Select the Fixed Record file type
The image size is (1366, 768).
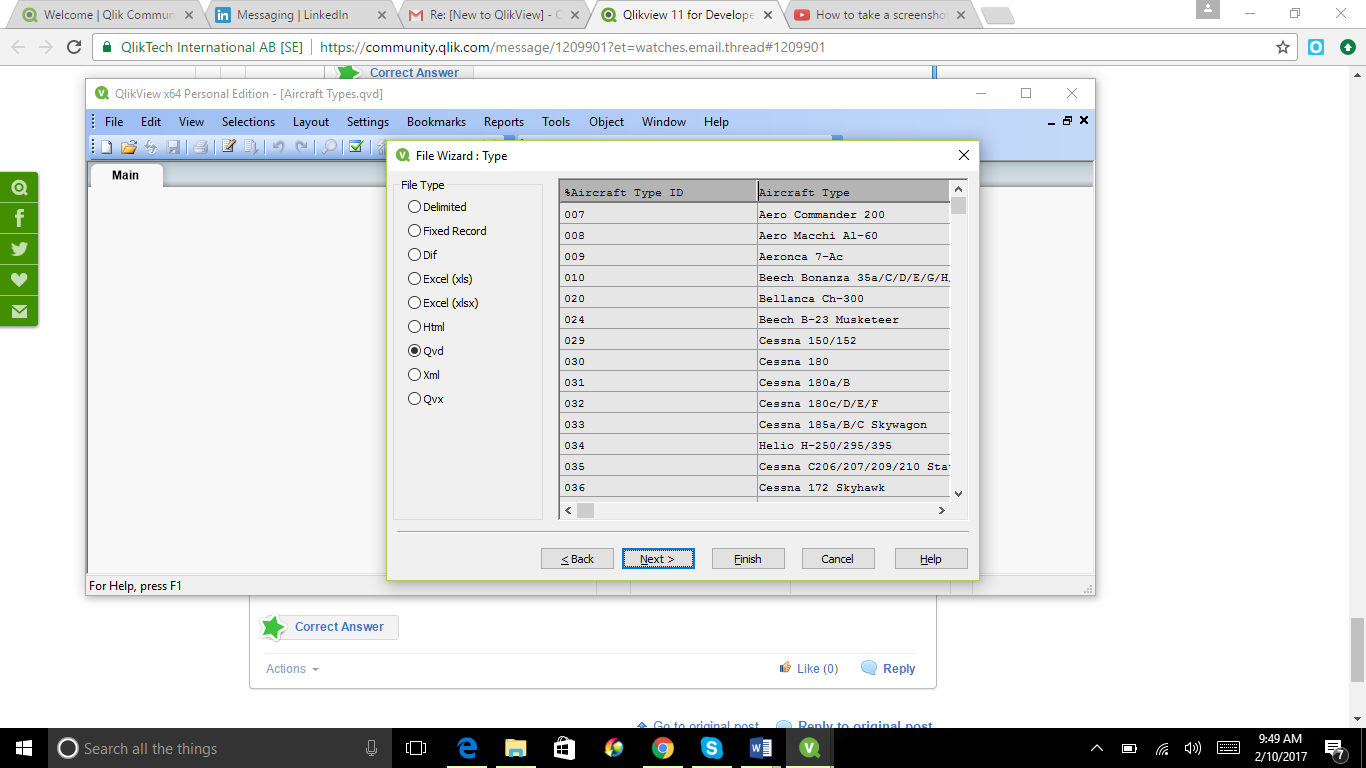pyautogui.click(x=447, y=231)
